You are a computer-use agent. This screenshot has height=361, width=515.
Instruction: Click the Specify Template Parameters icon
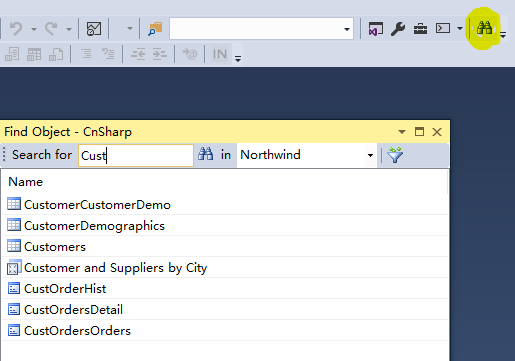click(190, 54)
